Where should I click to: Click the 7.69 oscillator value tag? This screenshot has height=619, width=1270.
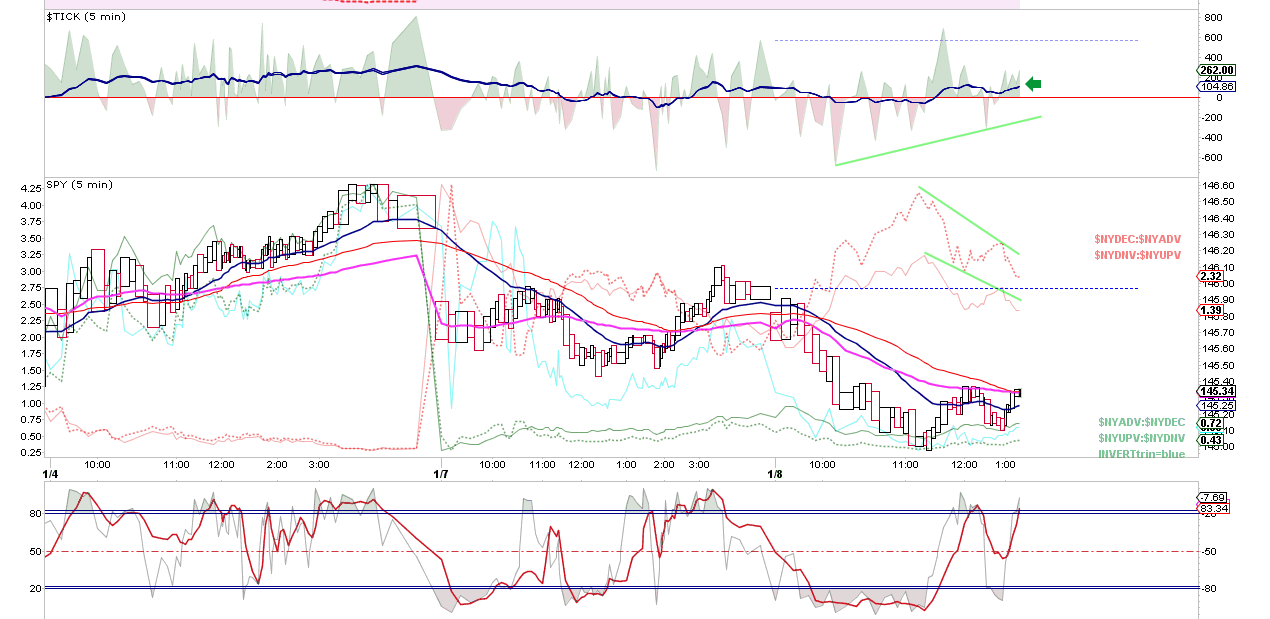click(1213, 497)
